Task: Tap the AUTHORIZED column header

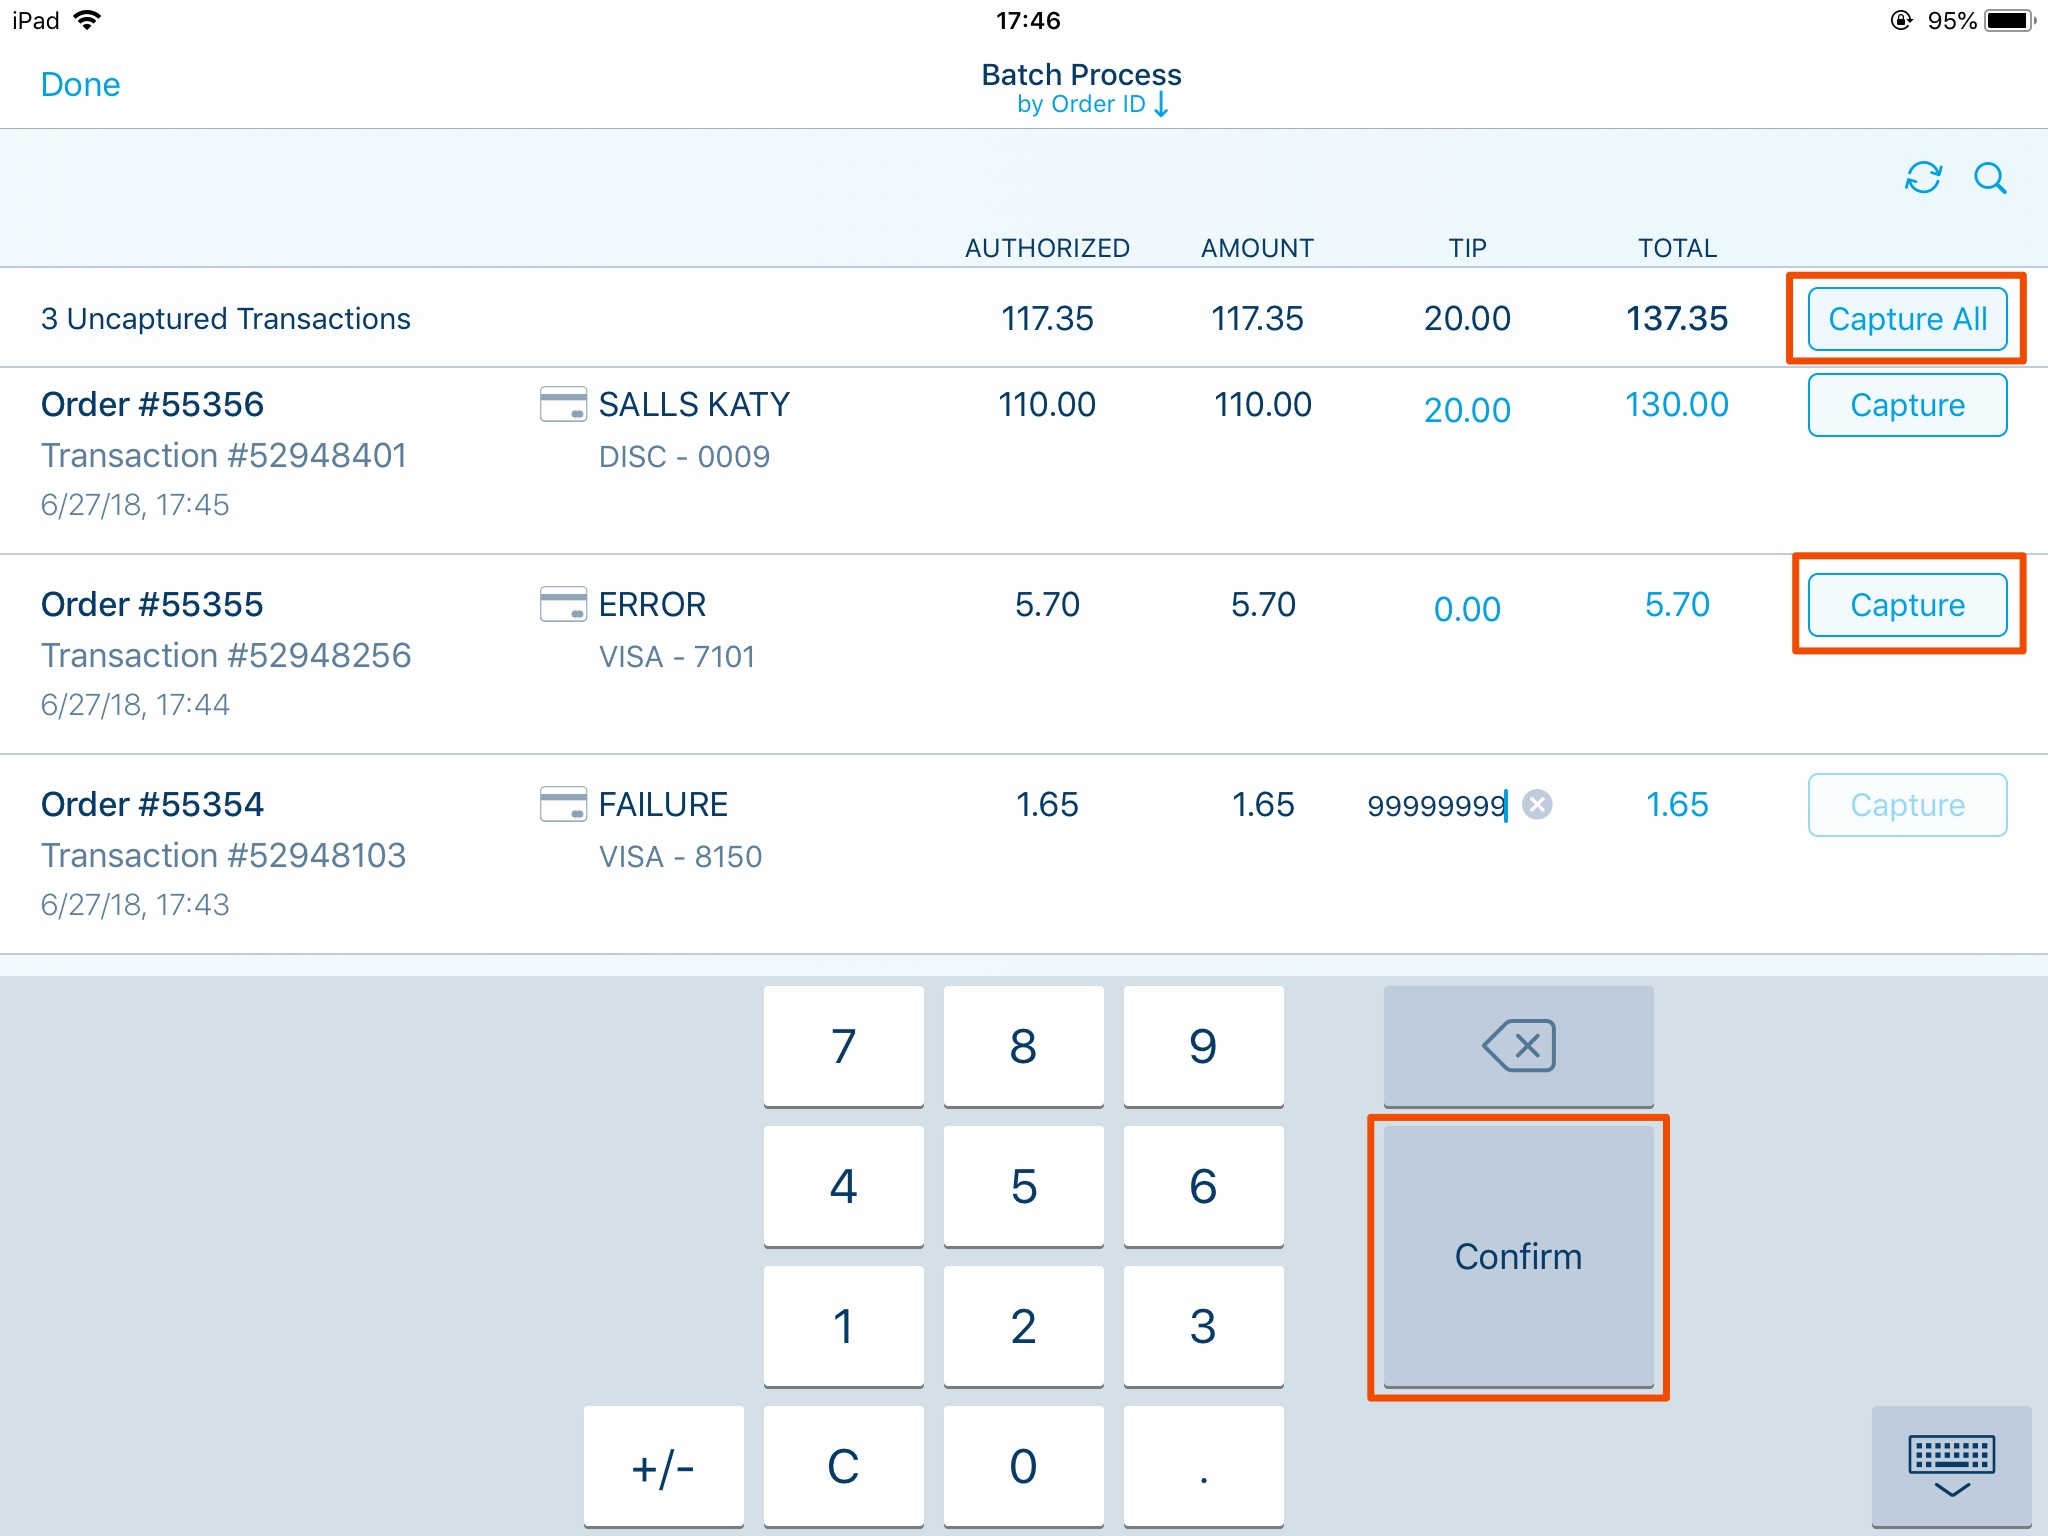Action: [x=1047, y=248]
